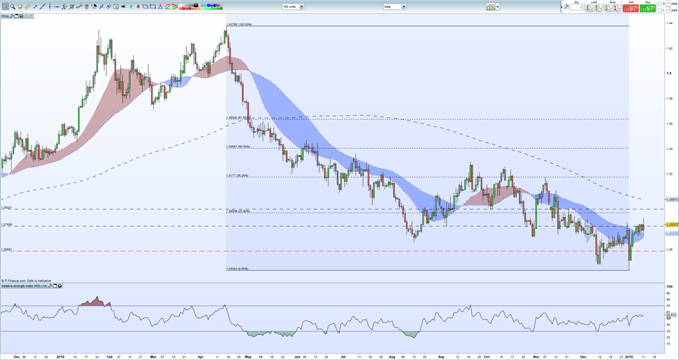Screen dimensions: 679x360
Task: Open the Daily timeframe dropdown
Action: 394,6
